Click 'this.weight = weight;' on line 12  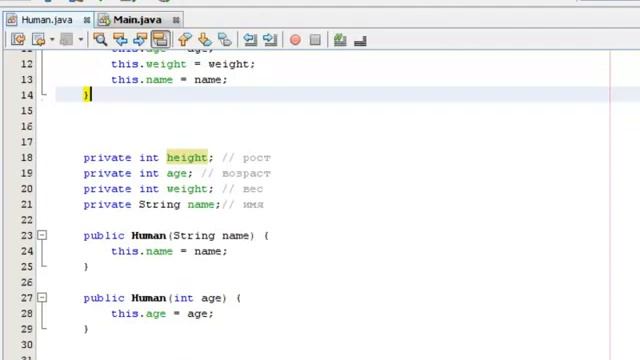coord(183,64)
